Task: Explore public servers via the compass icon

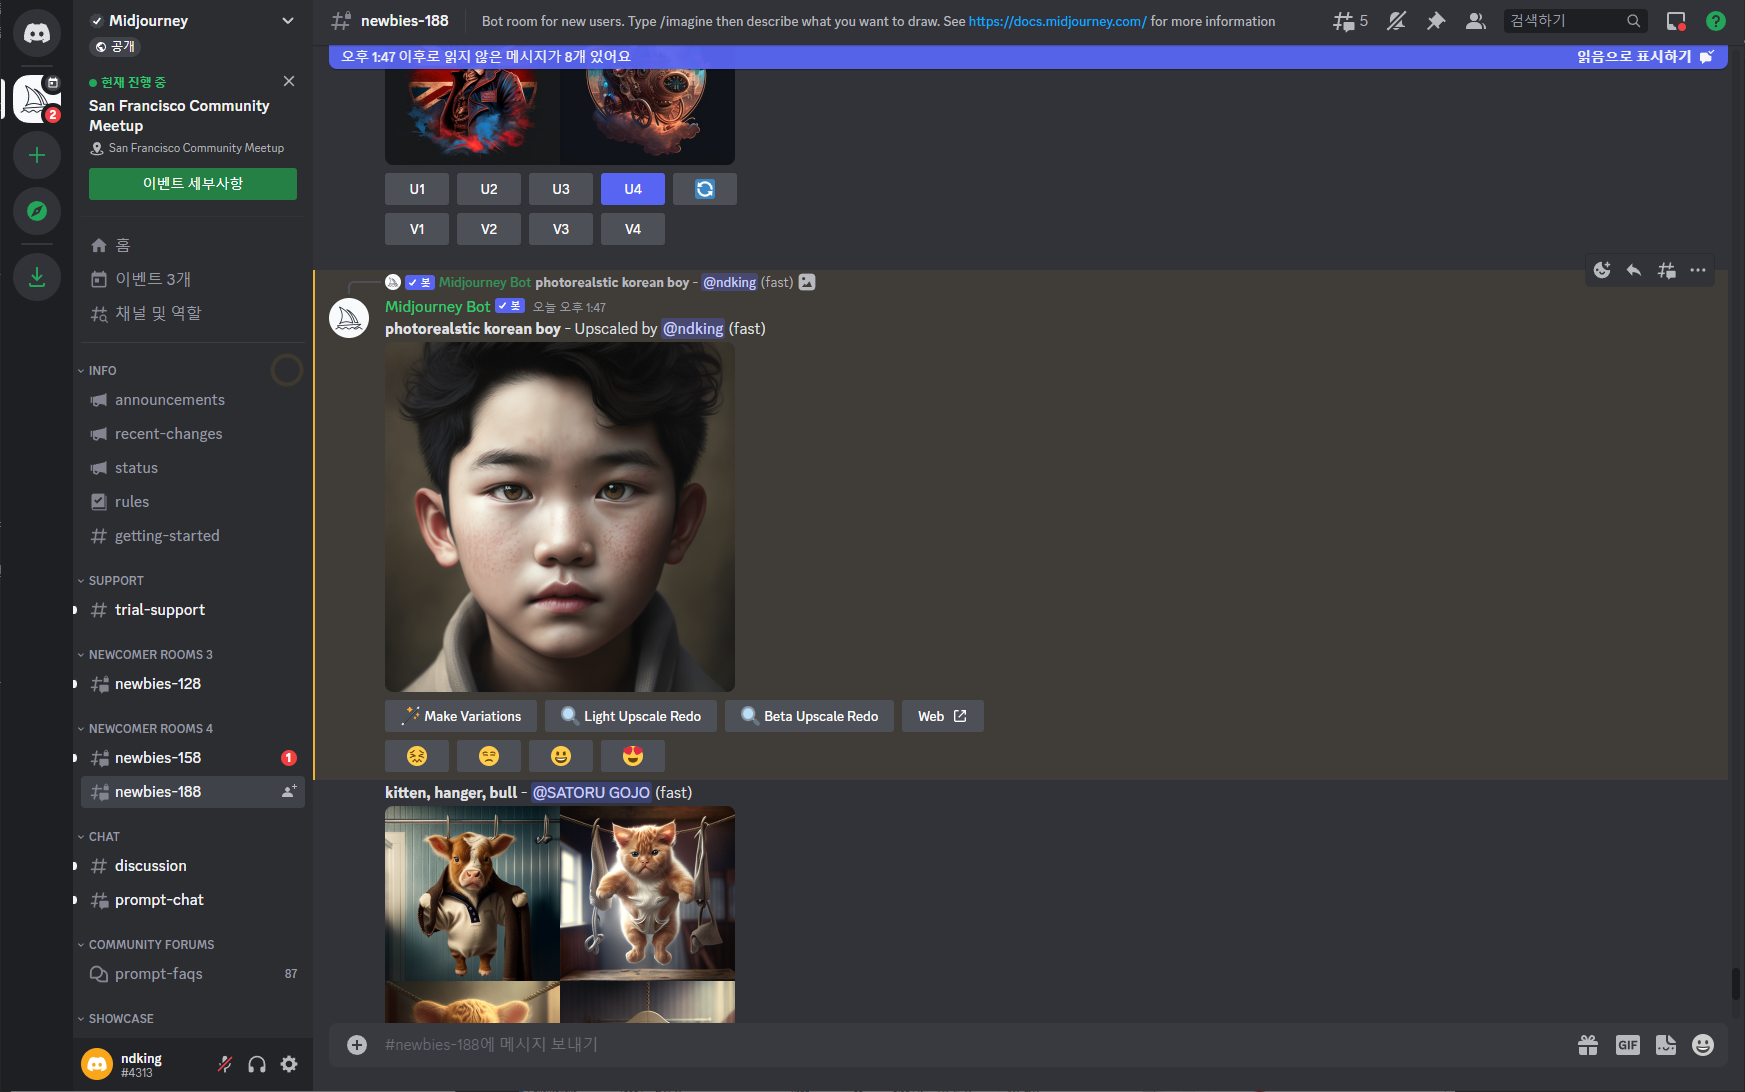Action: click(37, 211)
